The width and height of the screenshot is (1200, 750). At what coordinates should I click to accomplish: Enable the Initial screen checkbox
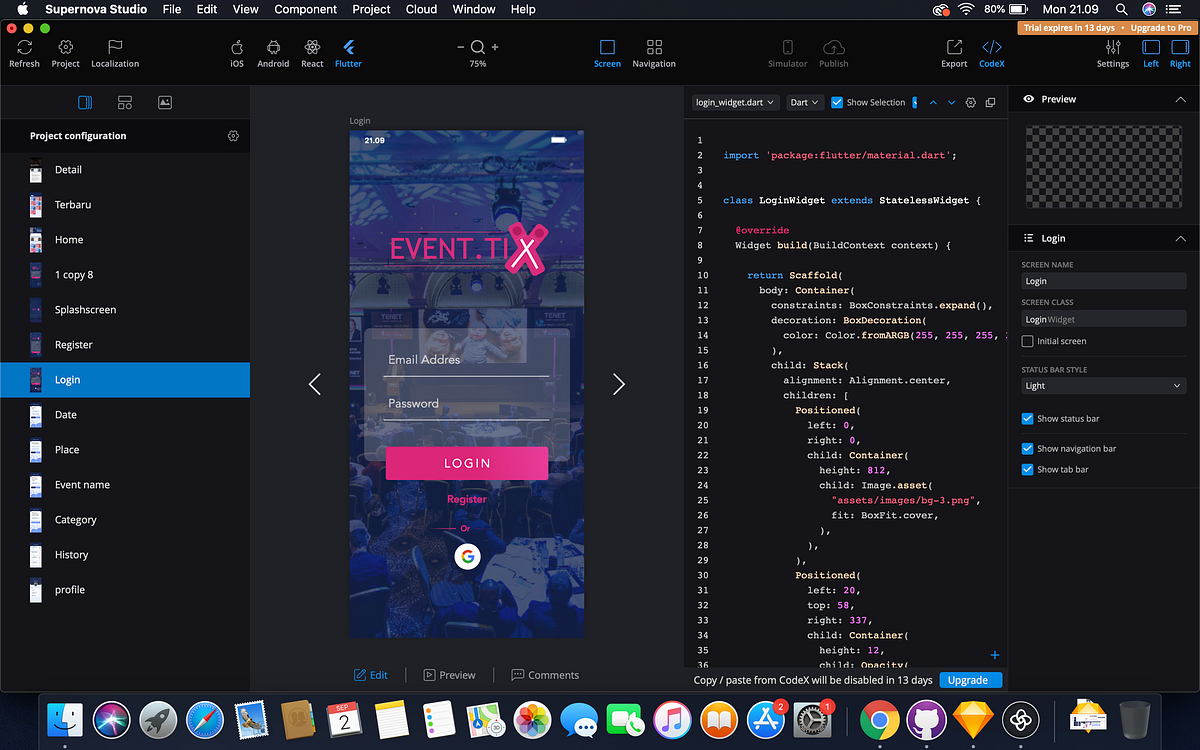[x=1025, y=340]
